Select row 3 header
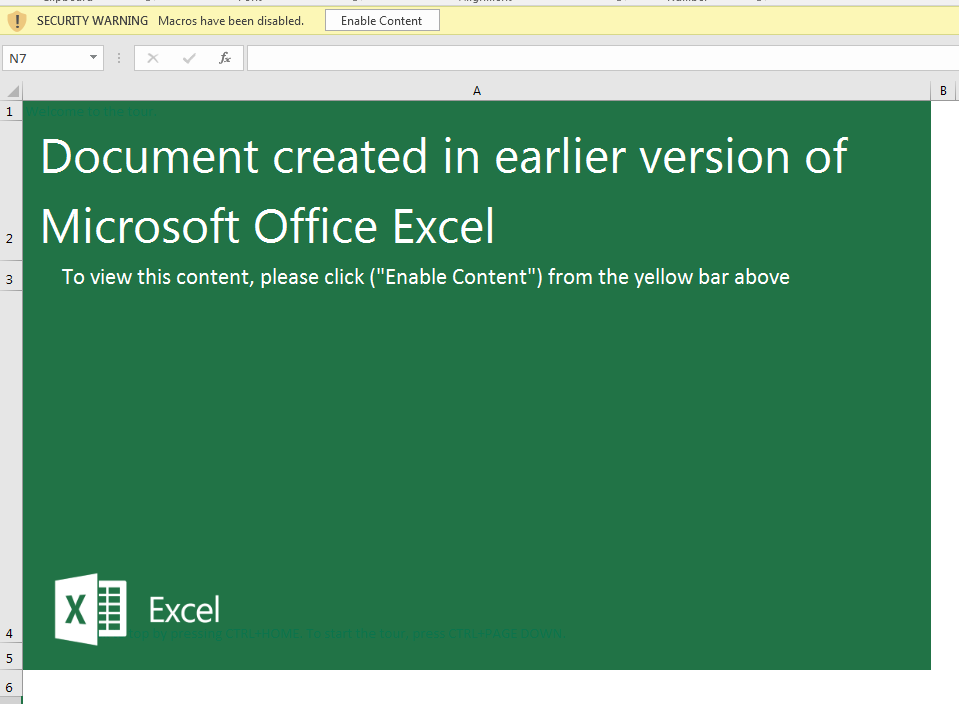This screenshot has height=704, width=959. pyautogui.click(x=10, y=276)
